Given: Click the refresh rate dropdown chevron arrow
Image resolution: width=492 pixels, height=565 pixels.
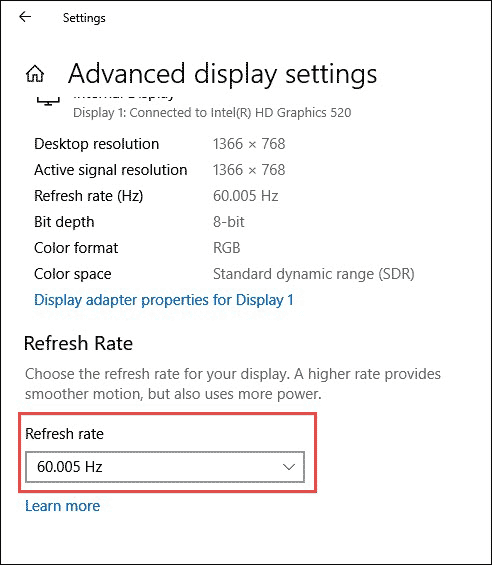Looking at the screenshot, I should (x=289, y=467).
